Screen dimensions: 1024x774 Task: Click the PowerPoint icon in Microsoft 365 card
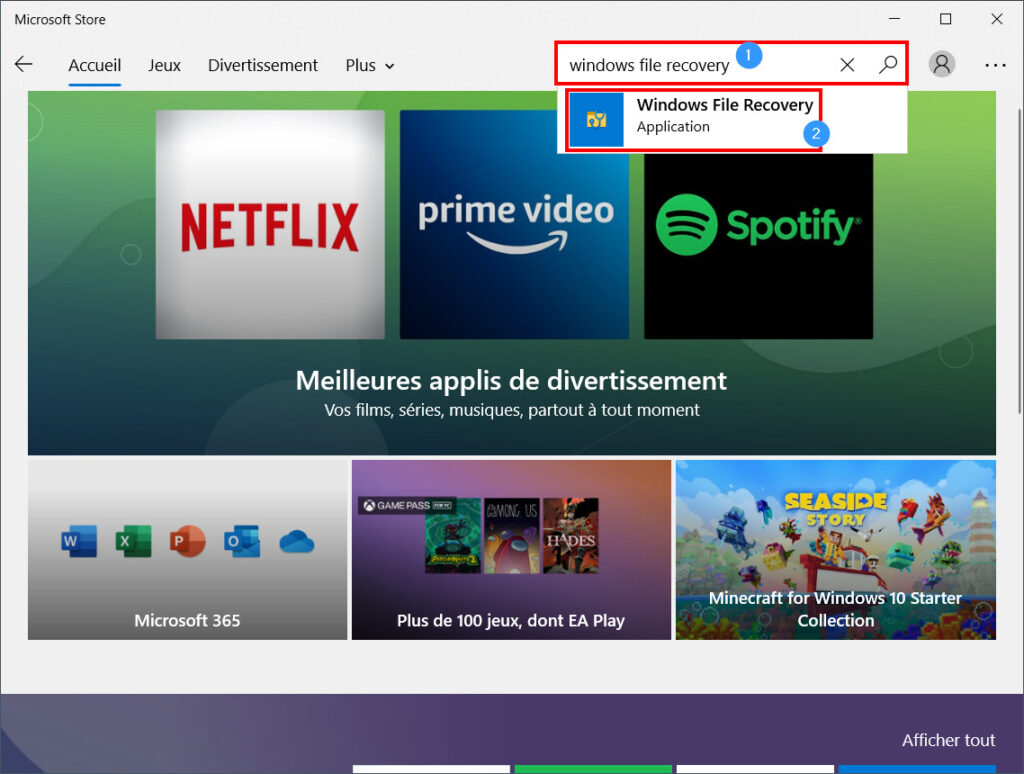pos(187,541)
